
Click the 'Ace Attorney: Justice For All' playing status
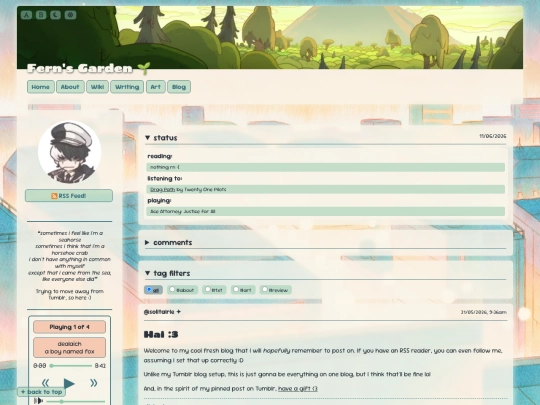pyautogui.click(x=325, y=211)
